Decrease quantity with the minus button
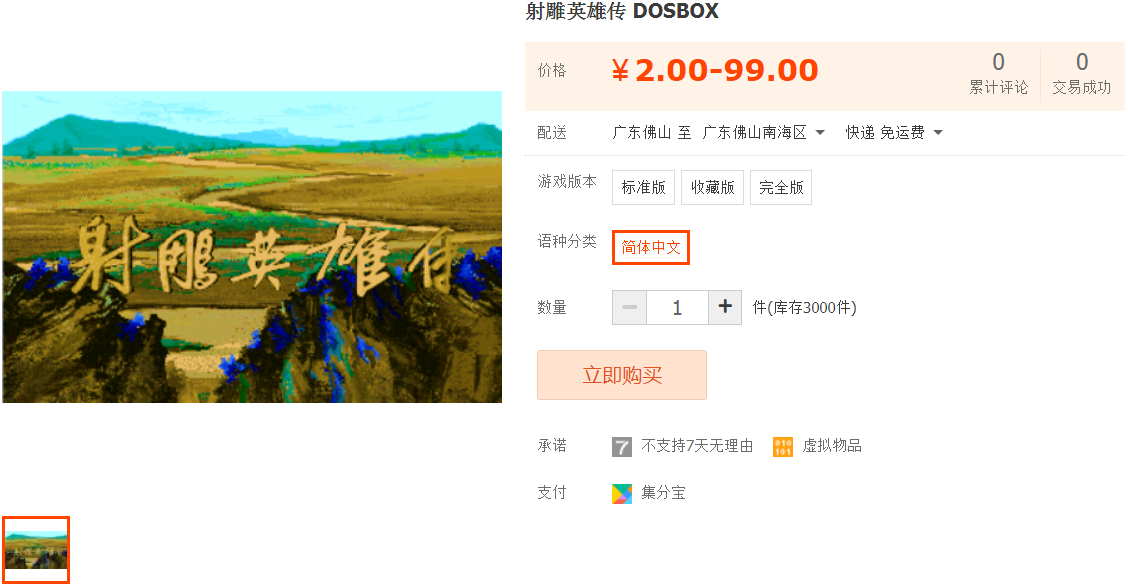Image resolution: width=1128 pixels, height=587 pixels. click(629, 307)
